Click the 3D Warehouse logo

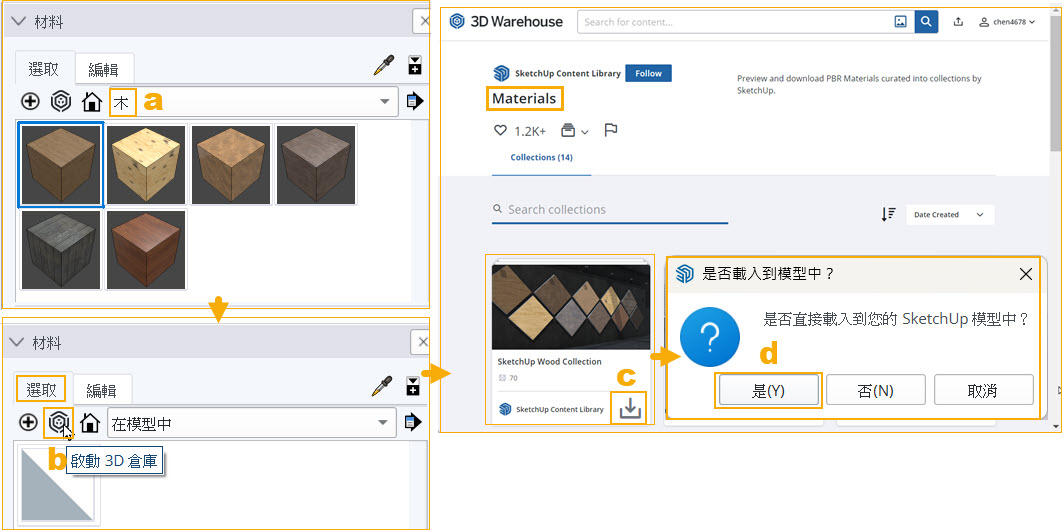507,22
